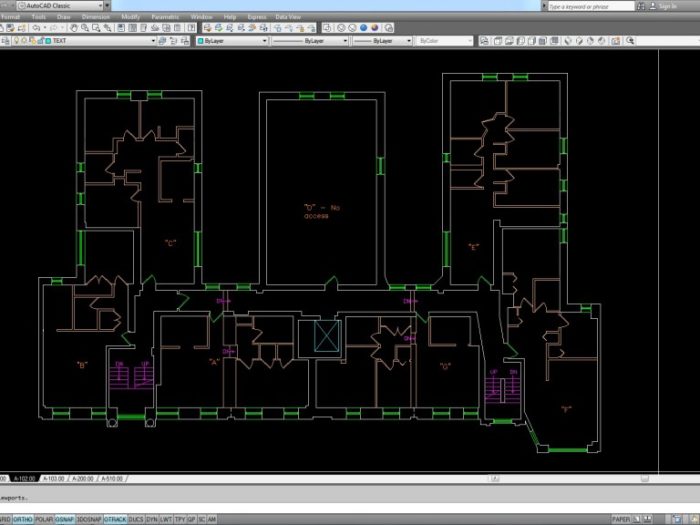The width and height of the screenshot is (700, 525).
Task: Open the Tools menu
Action: click(39, 17)
